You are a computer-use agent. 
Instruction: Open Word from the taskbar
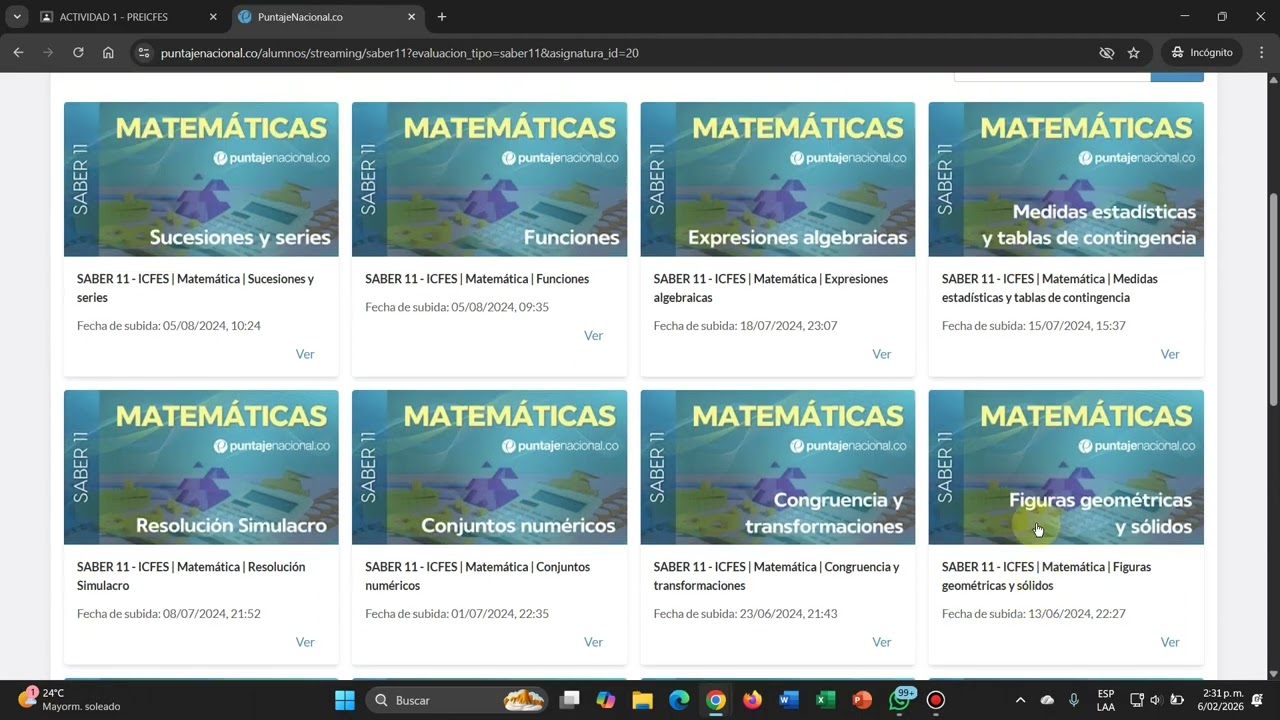pyautogui.click(x=789, y=700)
